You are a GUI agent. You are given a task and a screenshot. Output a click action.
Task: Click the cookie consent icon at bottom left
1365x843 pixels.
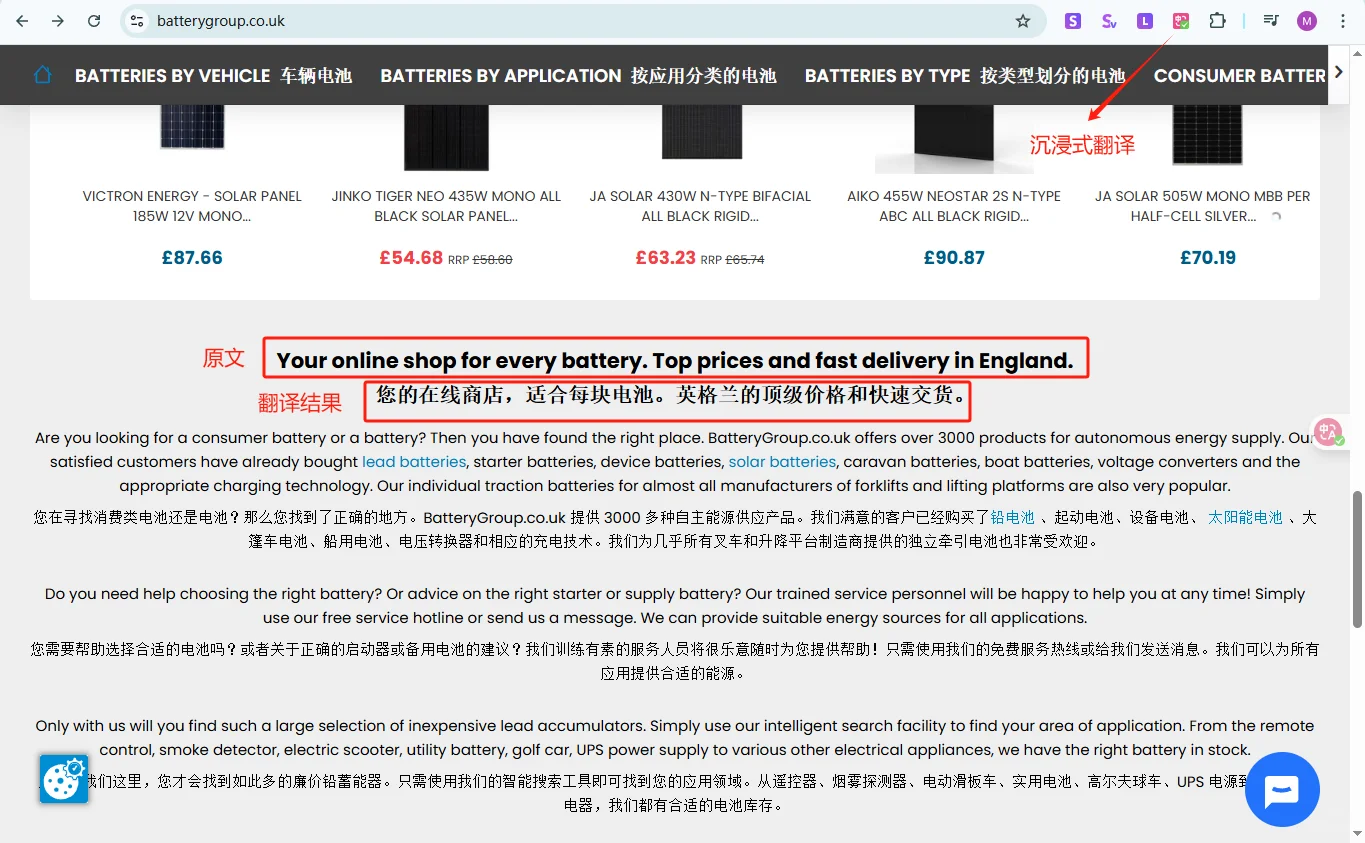pos(63,777)
